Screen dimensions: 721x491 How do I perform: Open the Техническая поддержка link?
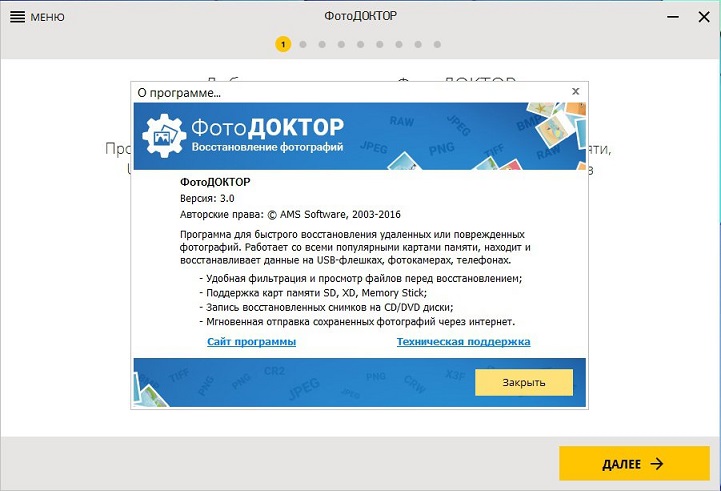pos(463,342)
